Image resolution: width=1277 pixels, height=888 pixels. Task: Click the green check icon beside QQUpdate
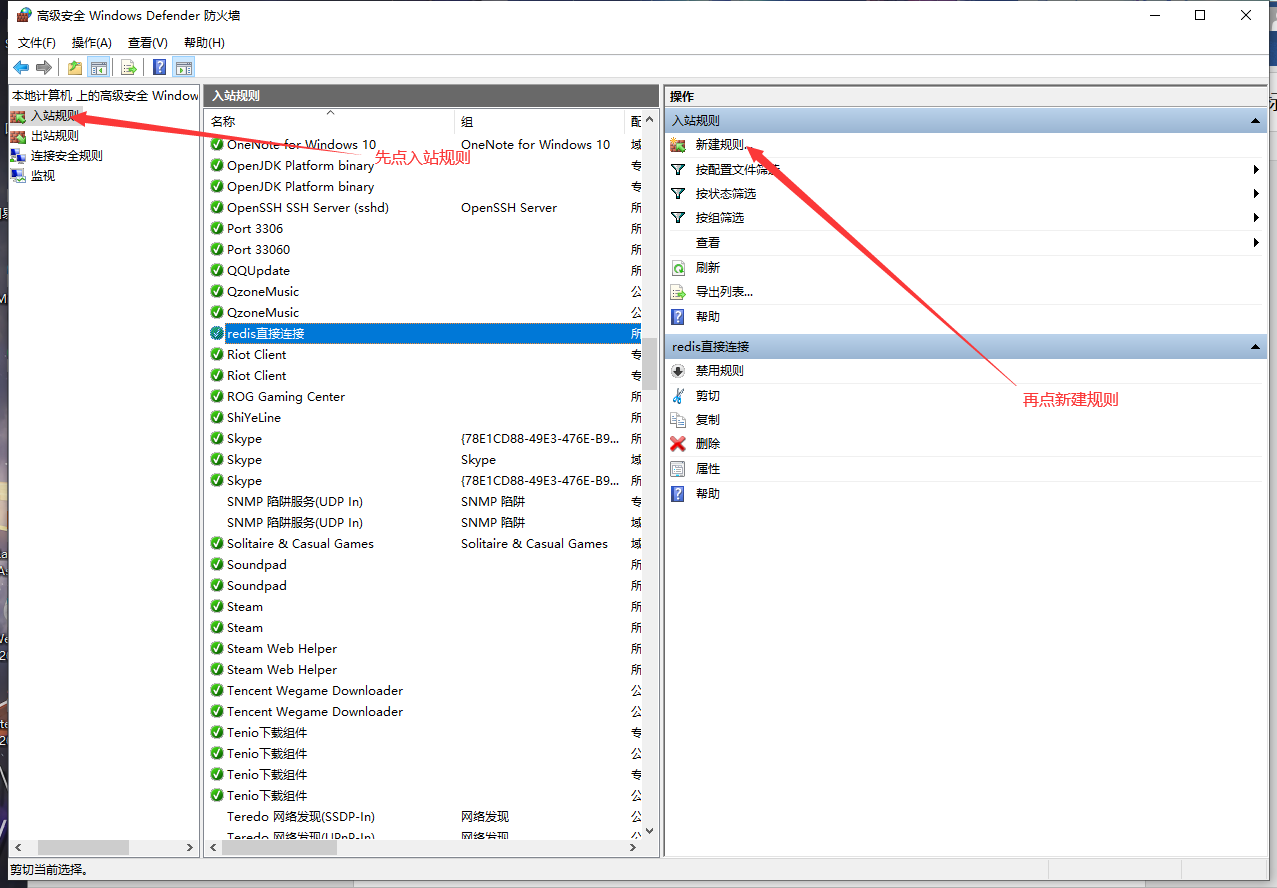[x=217, y=271]
